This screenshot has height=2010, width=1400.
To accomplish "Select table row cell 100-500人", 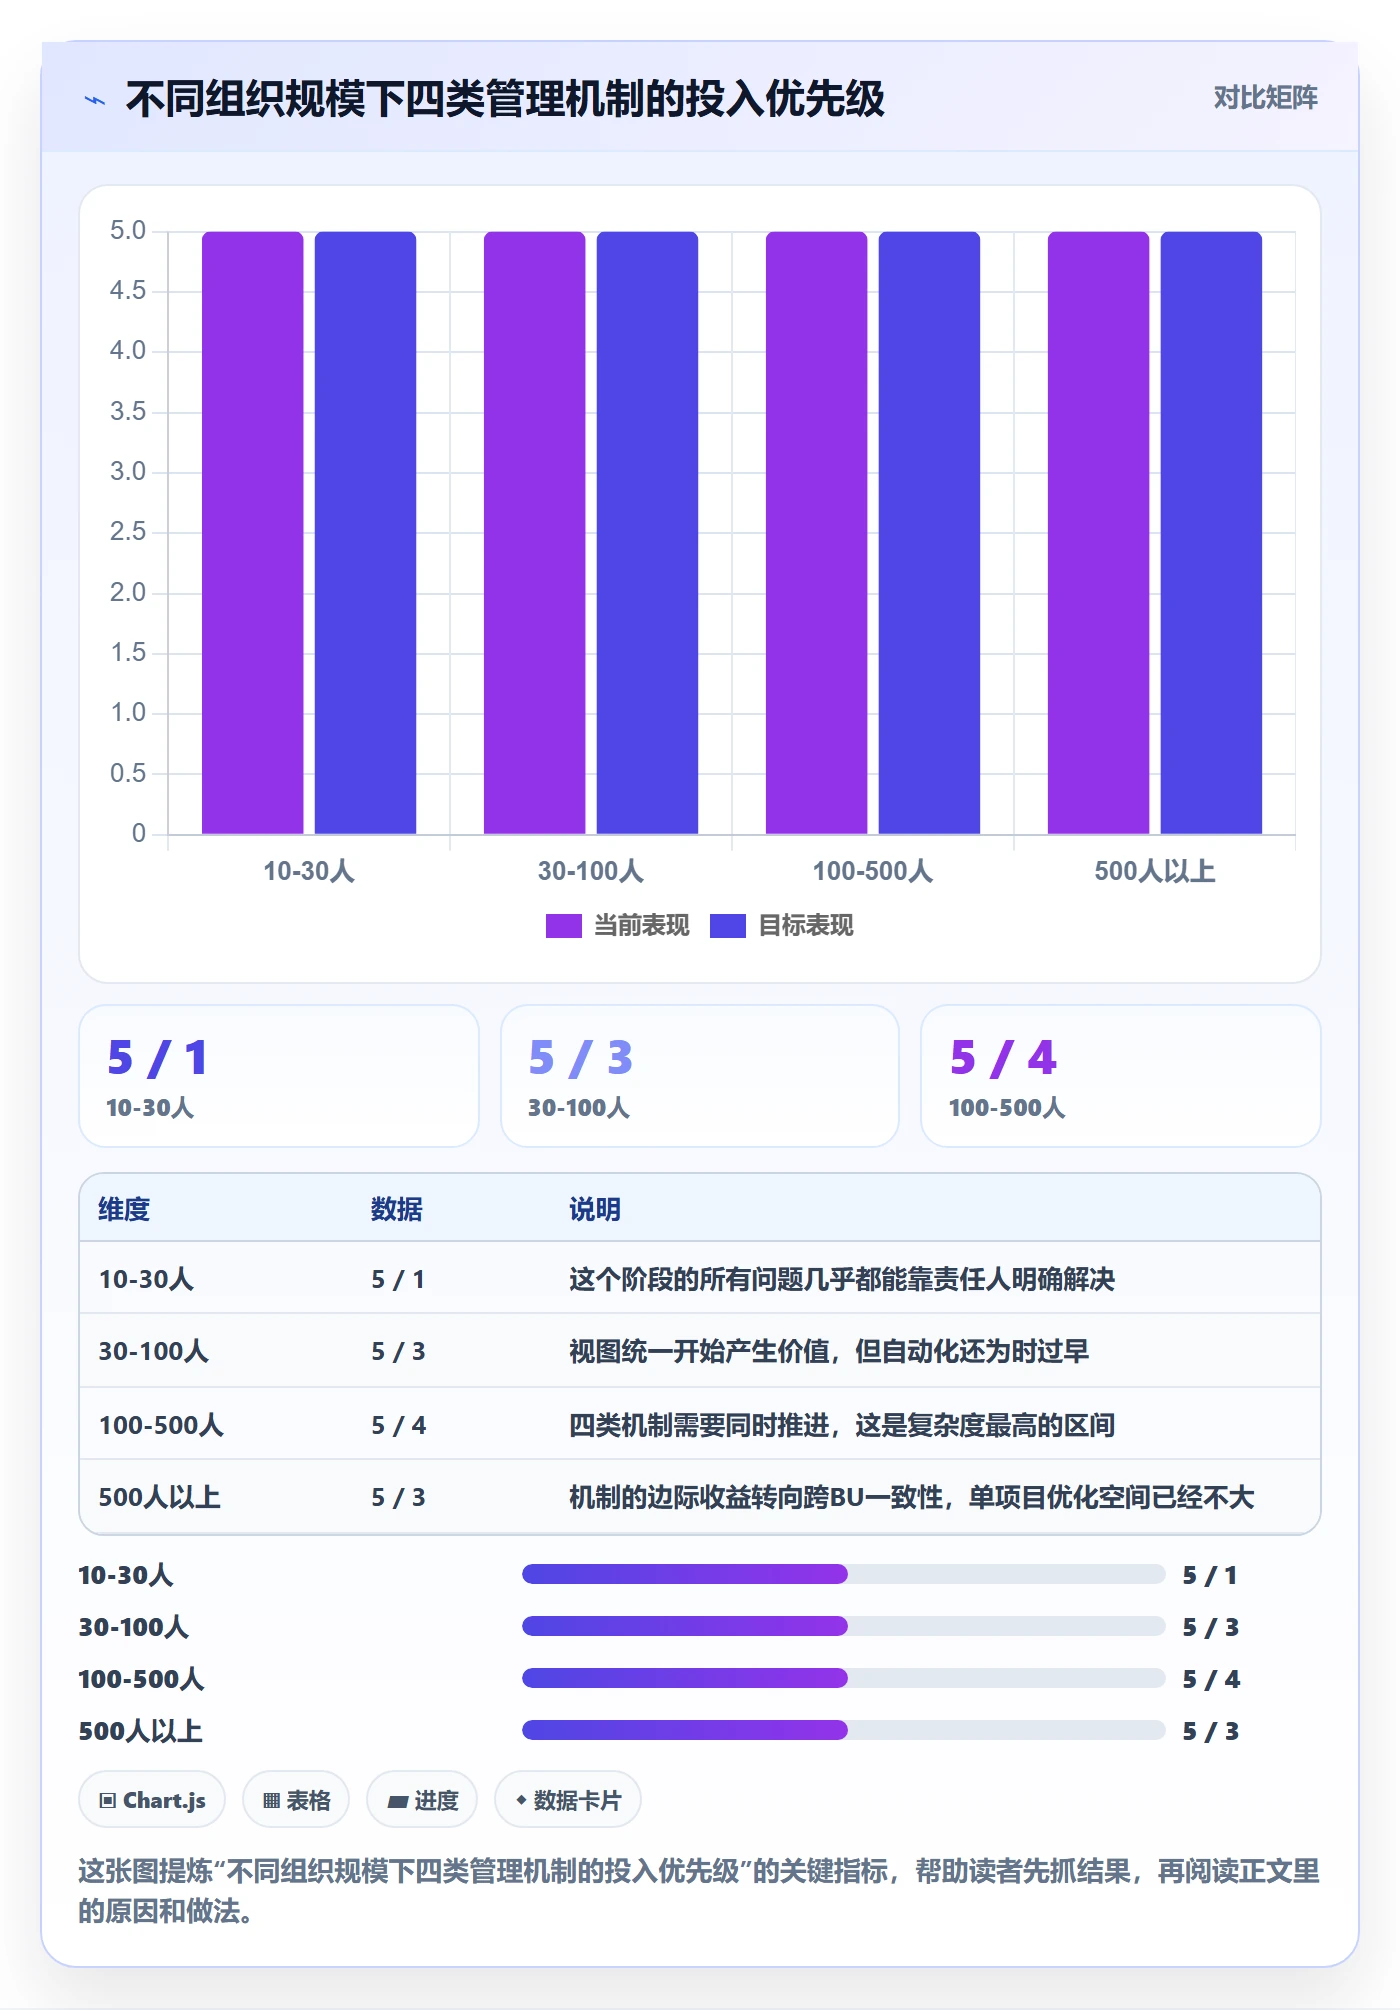I will (x=161, y=1425).
